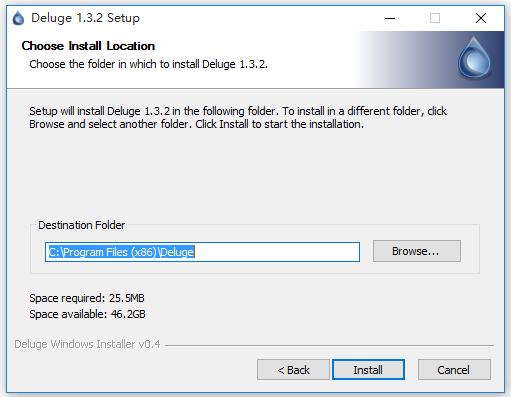Click the large Deluge logo in header
Screen dimensions: 511x397
[474, 58]
